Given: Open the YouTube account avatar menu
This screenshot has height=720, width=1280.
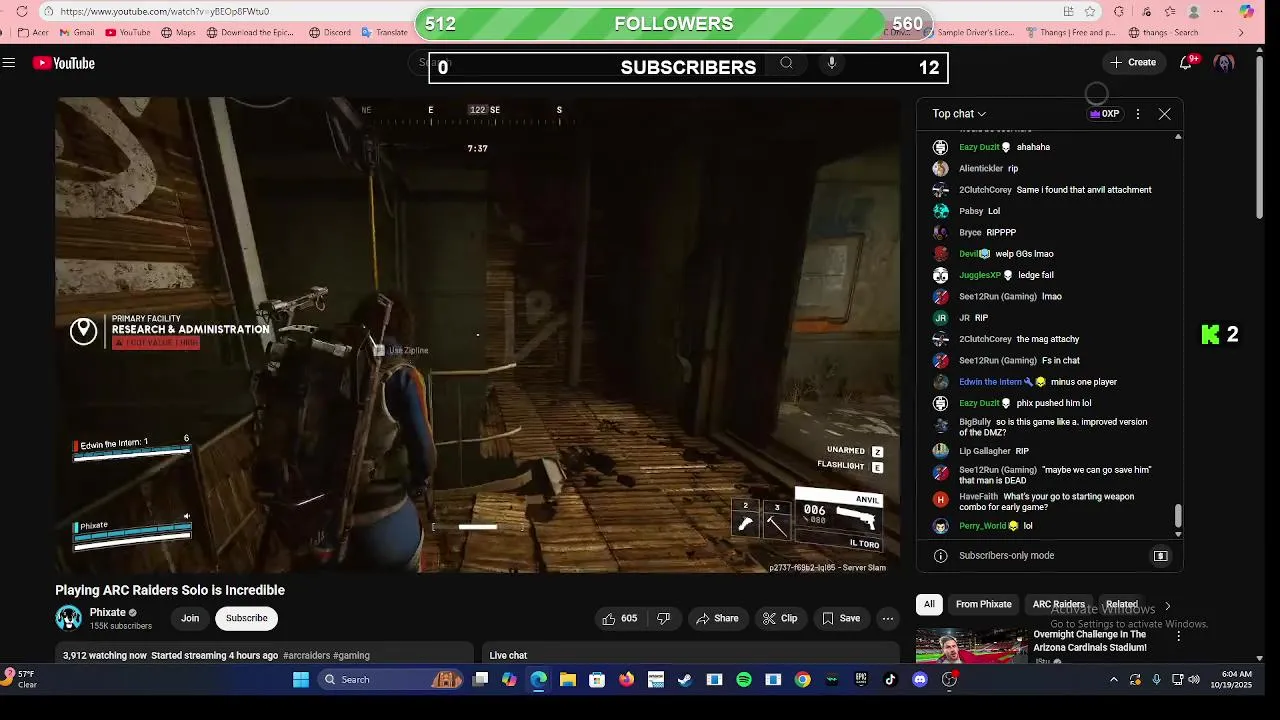Looking at the screenshot, I should click(x=1224, y=63).
